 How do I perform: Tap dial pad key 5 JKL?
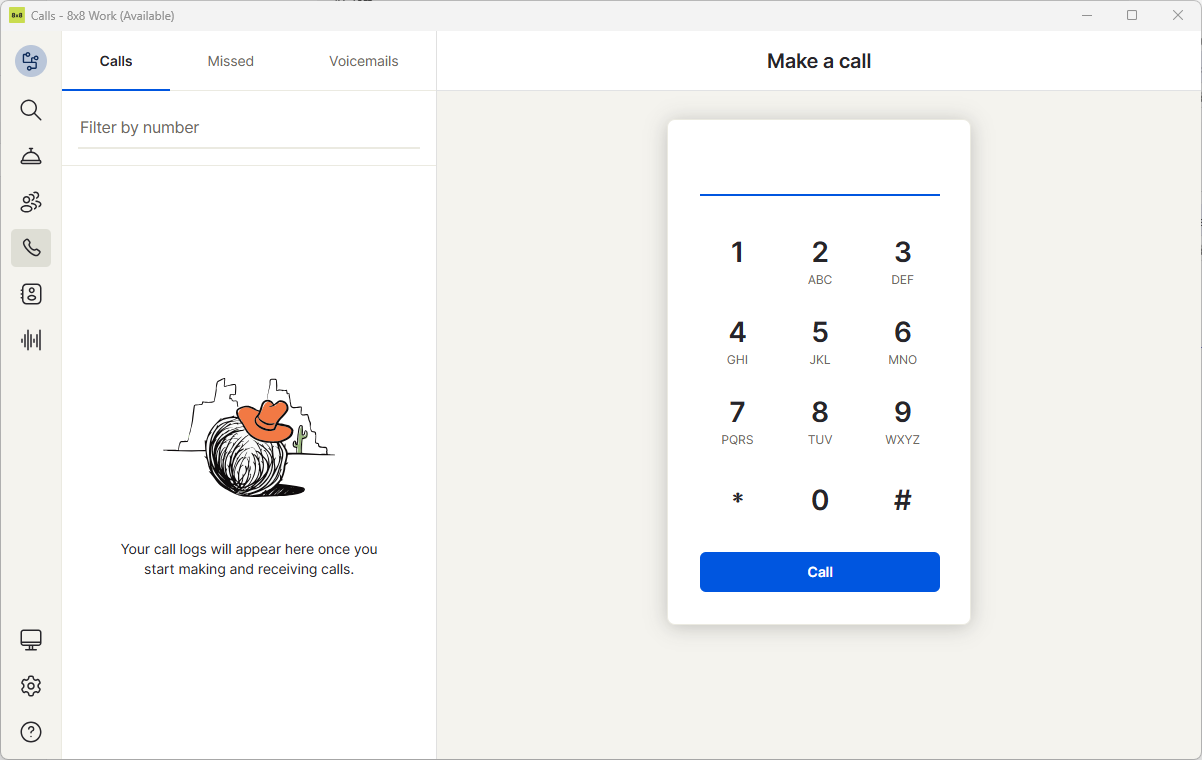pos(820,342)
